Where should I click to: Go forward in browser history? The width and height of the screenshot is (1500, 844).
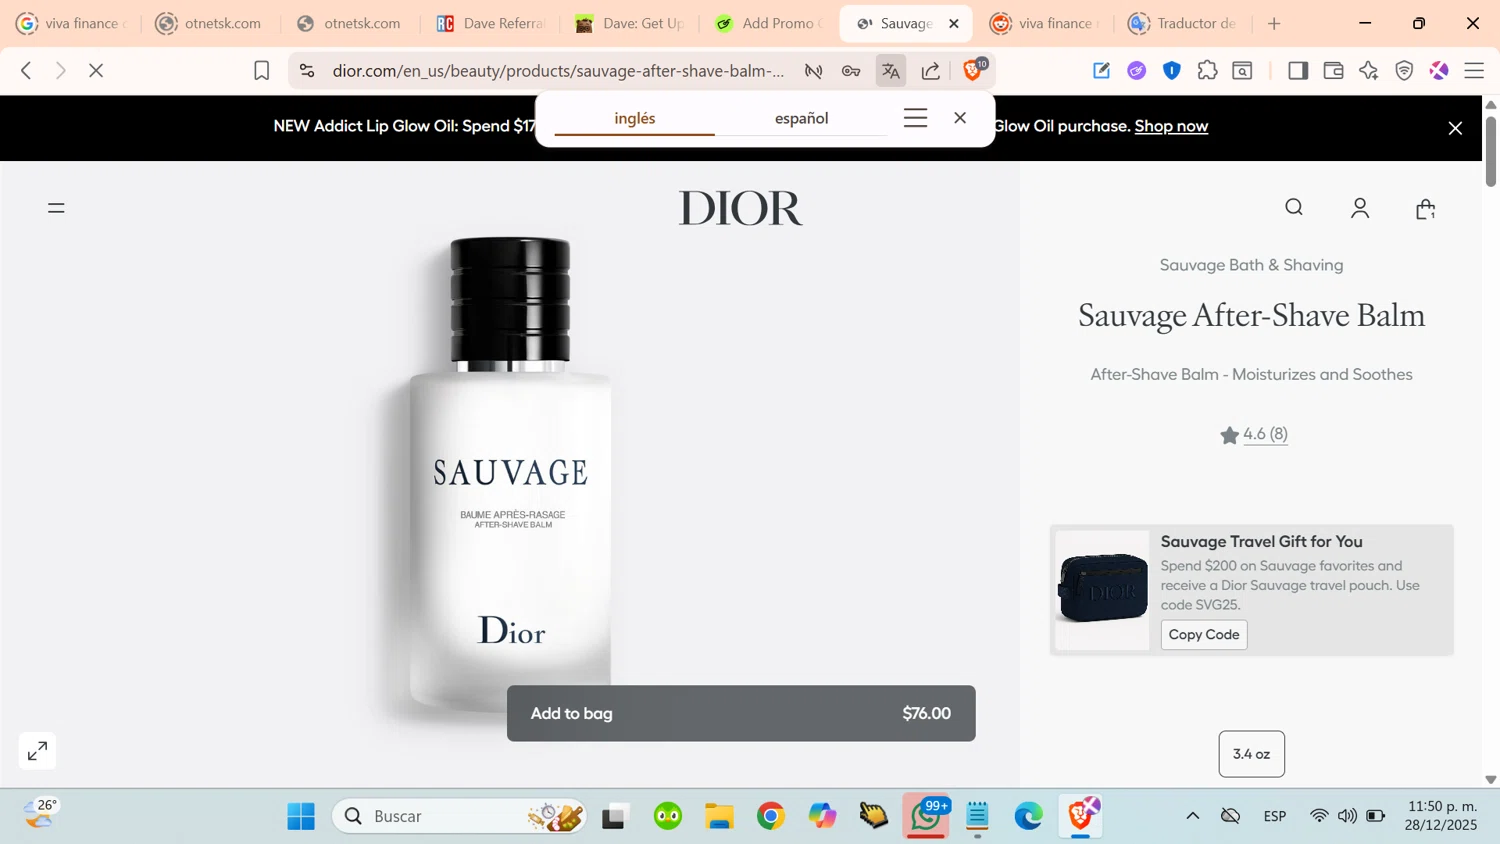coord(61,71)
